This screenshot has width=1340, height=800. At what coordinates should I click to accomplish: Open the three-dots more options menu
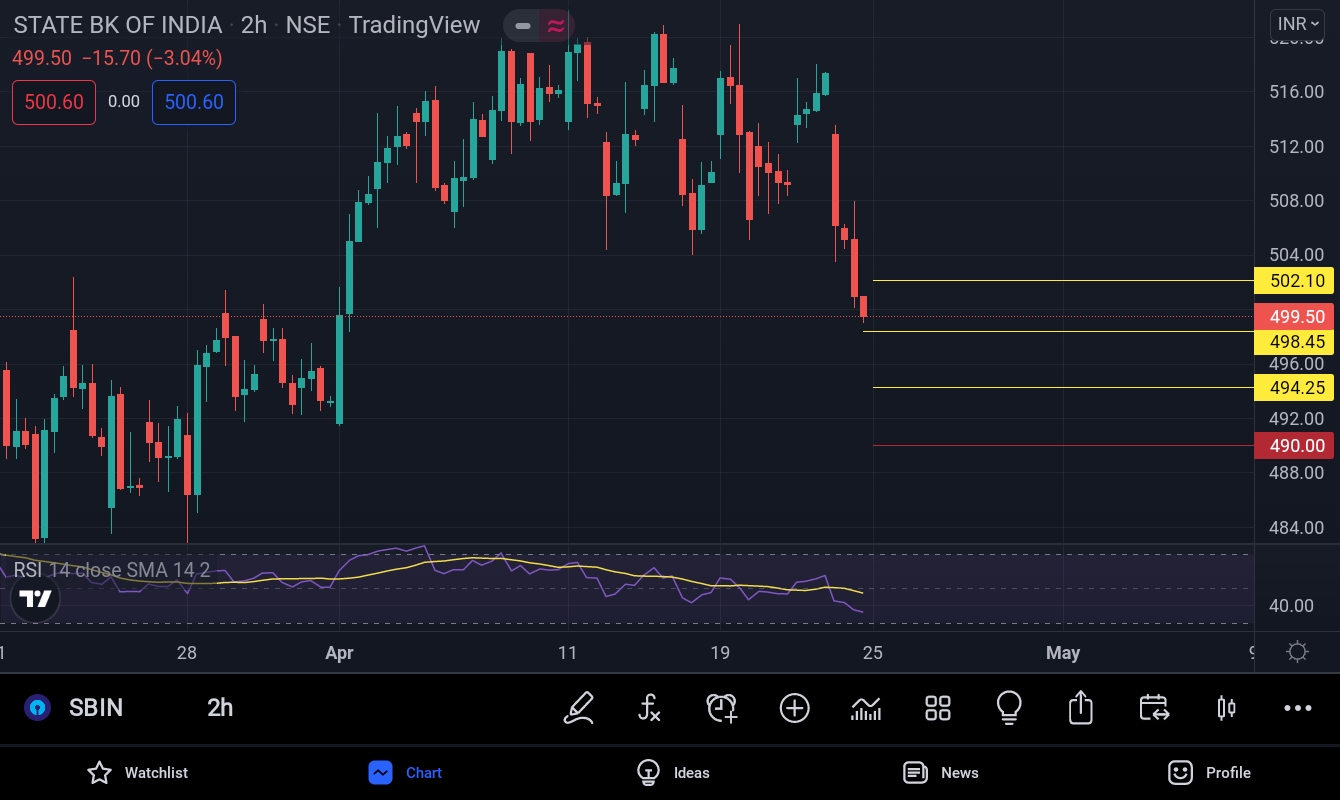click(x=1297, y=708)
